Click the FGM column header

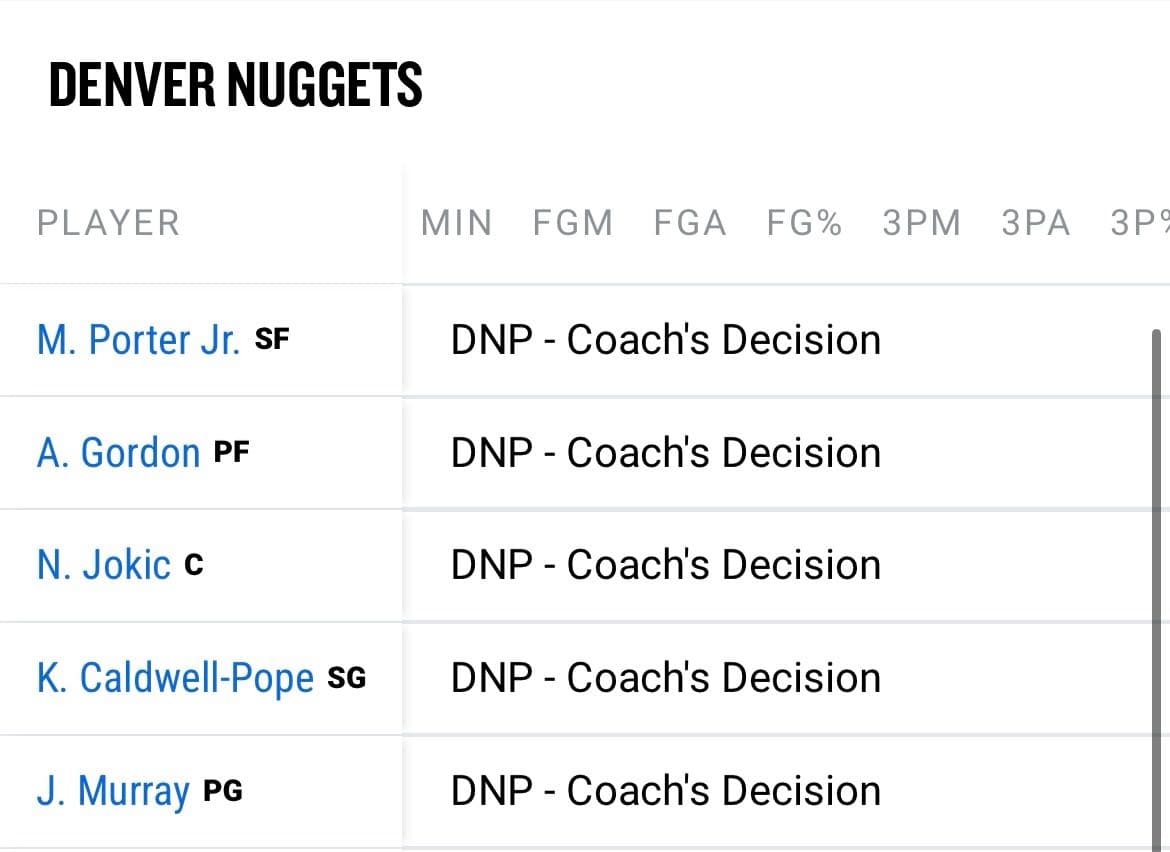pos(572,222)
